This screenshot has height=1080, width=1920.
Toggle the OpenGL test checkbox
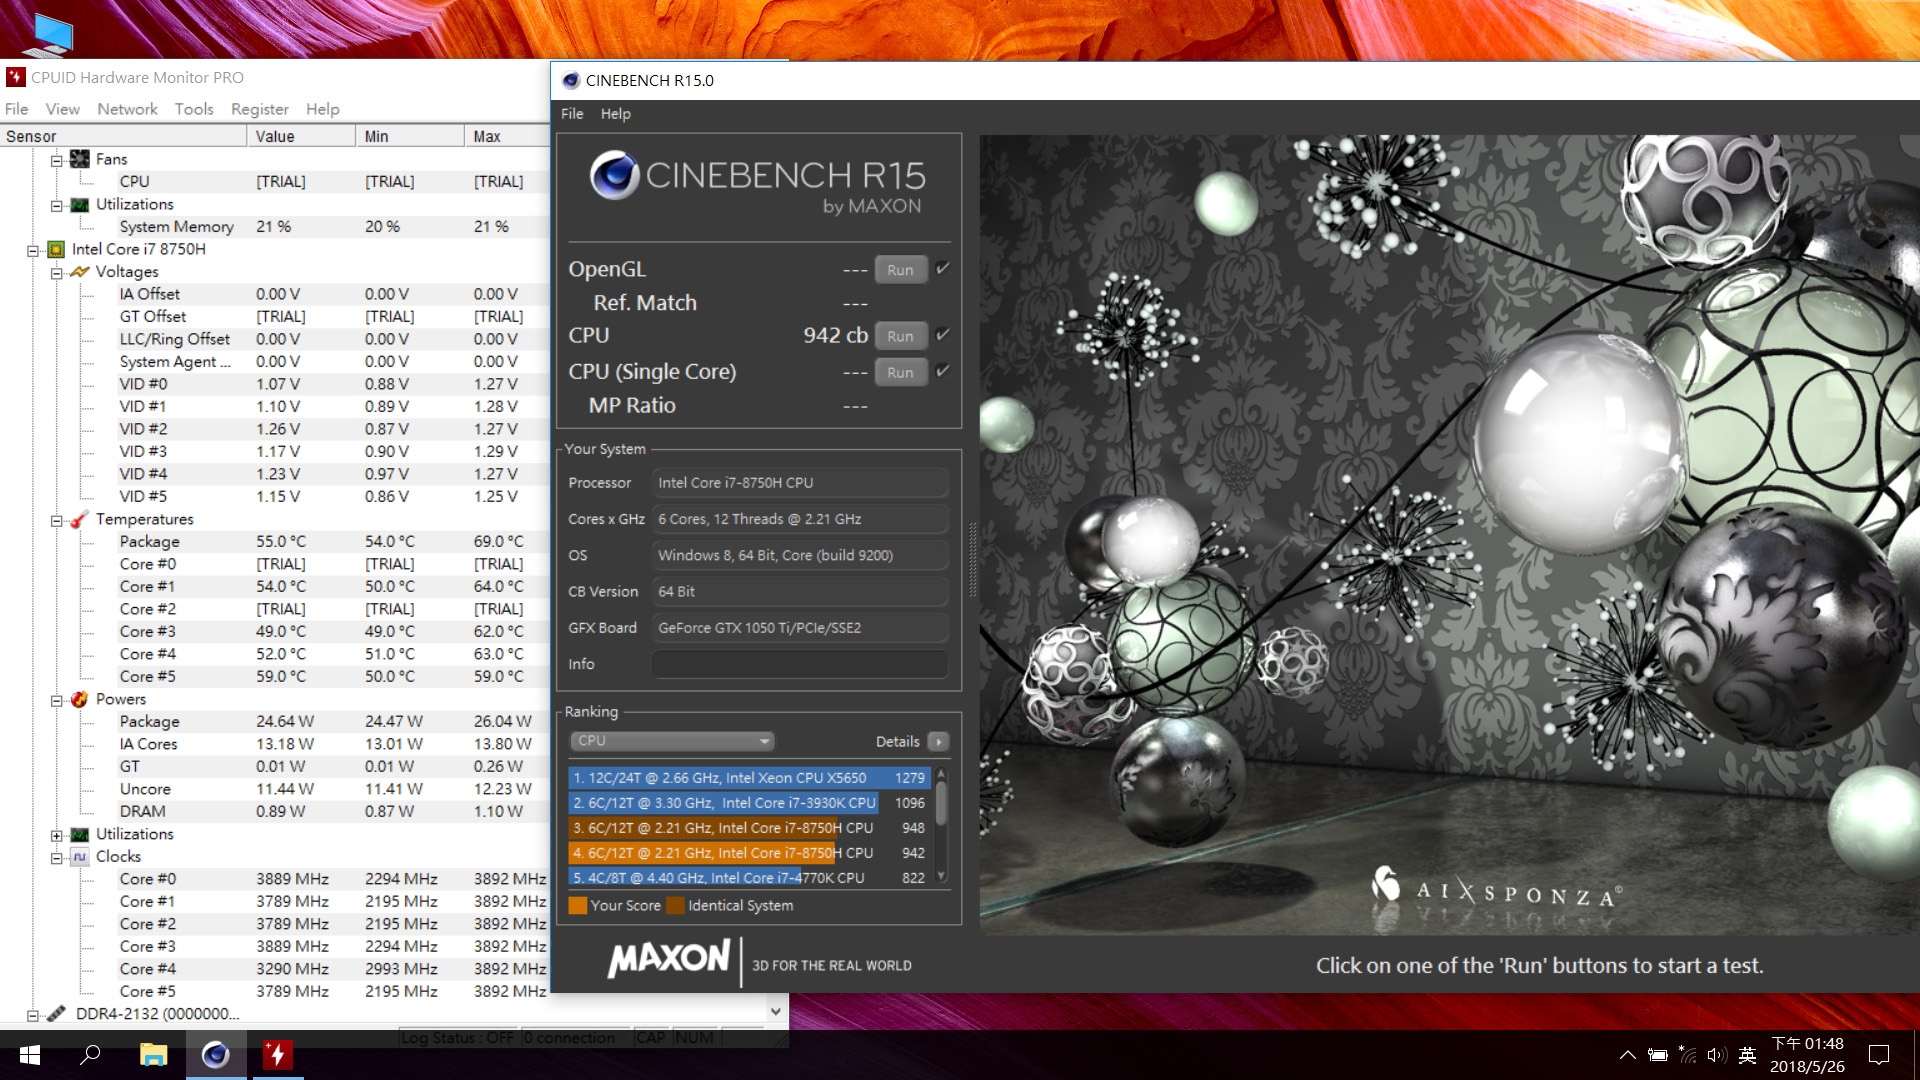942,269
